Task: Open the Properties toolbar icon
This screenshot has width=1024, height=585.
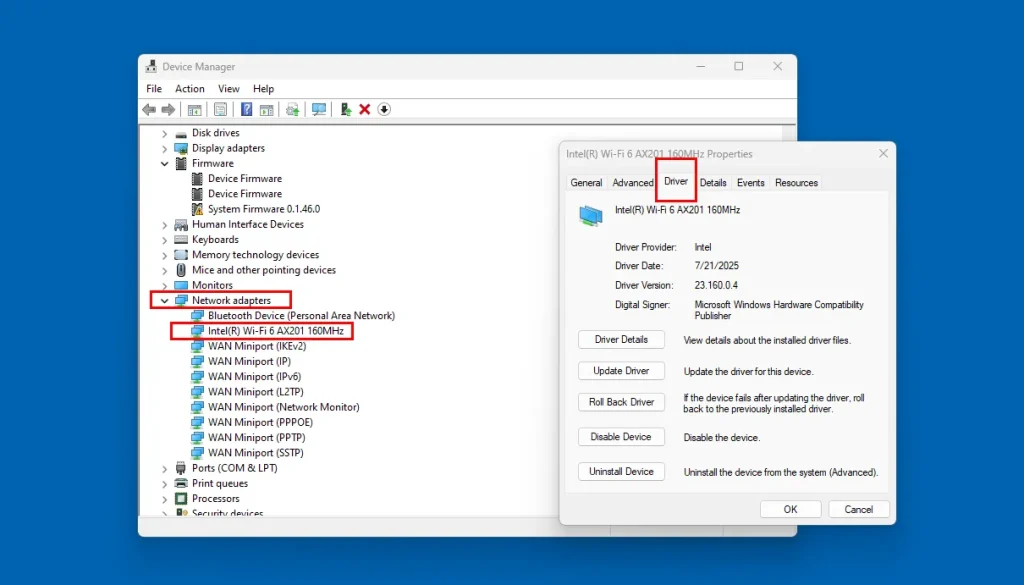Action: tap(221, 110)
